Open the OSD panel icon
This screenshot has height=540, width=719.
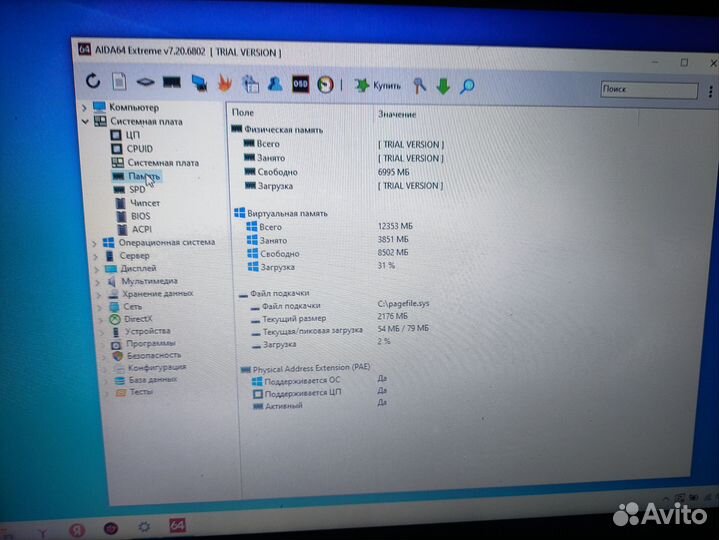click(300, 84)
